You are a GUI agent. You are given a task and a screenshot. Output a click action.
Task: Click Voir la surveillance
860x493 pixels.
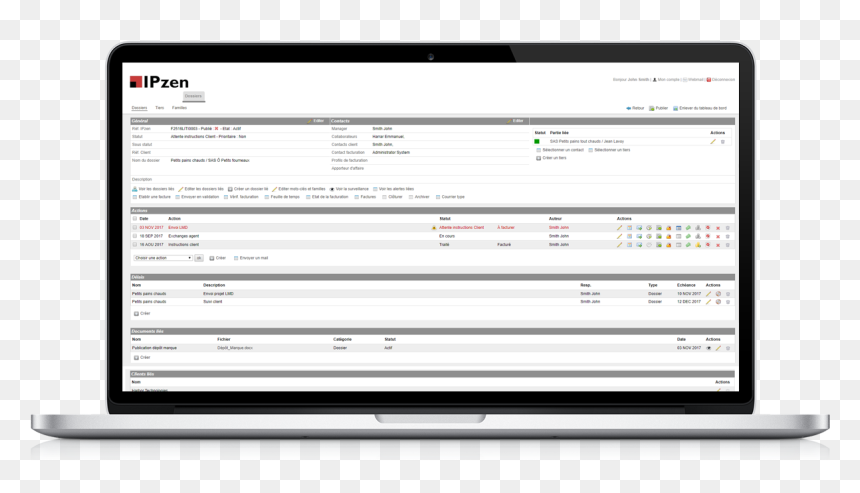coord(349,189)
